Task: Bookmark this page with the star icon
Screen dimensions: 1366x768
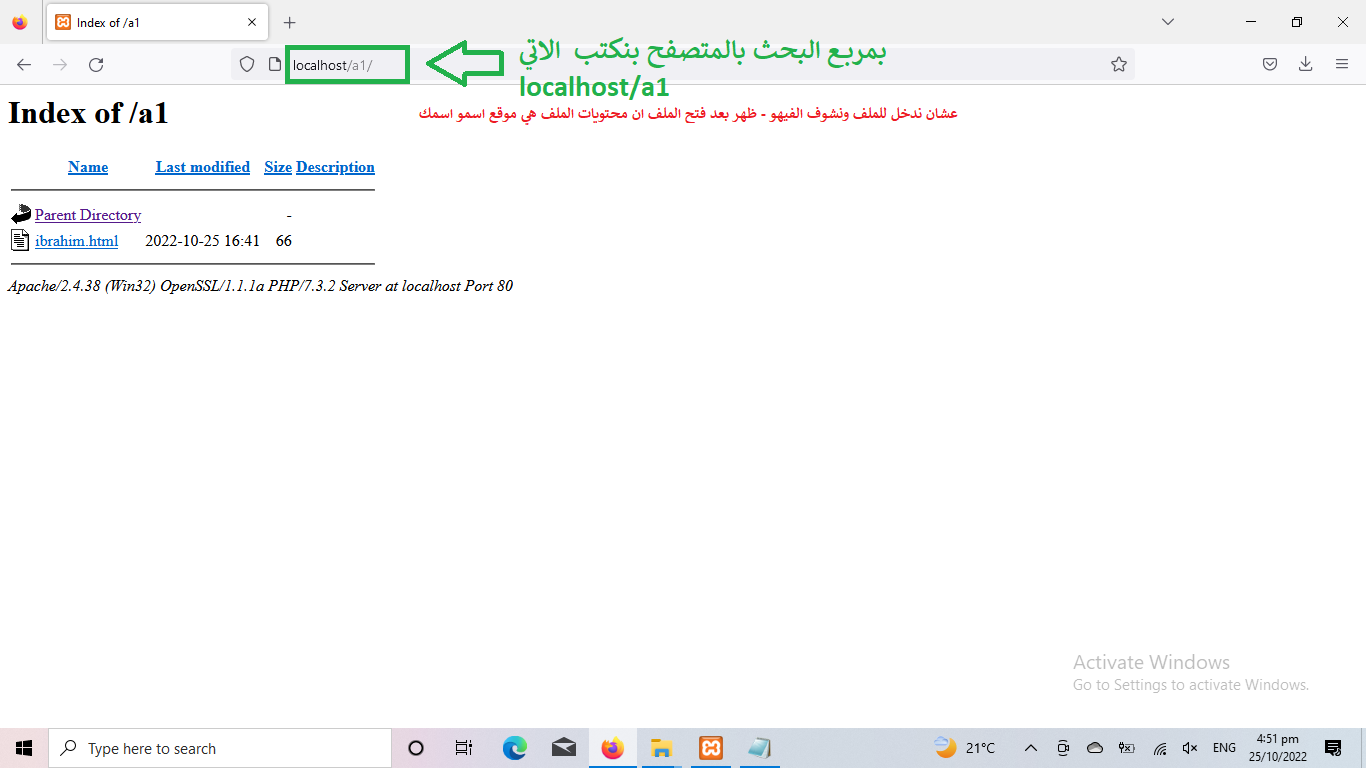Action: pyautogui.click(x=1118, y=65)
